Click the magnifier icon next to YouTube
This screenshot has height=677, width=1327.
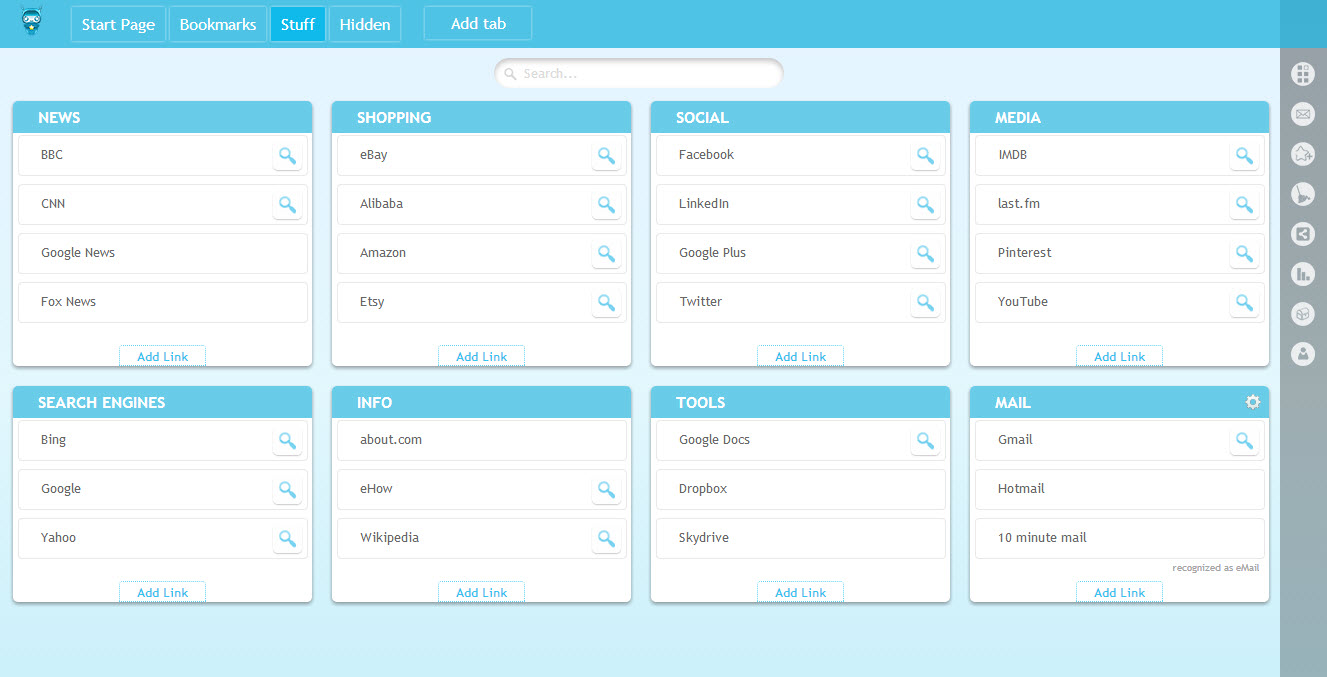click(1244, 302)
